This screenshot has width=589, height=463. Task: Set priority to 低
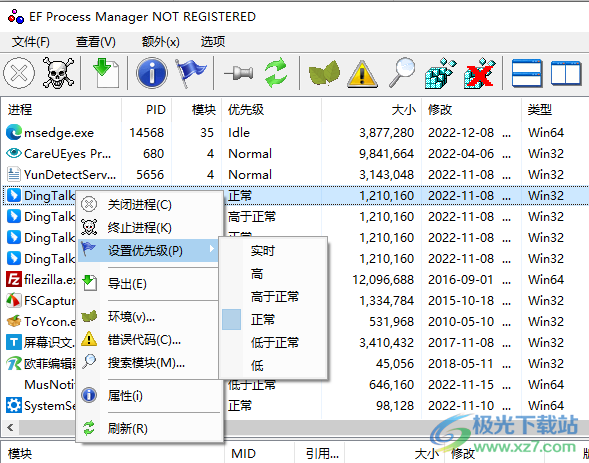pos(273,365)
